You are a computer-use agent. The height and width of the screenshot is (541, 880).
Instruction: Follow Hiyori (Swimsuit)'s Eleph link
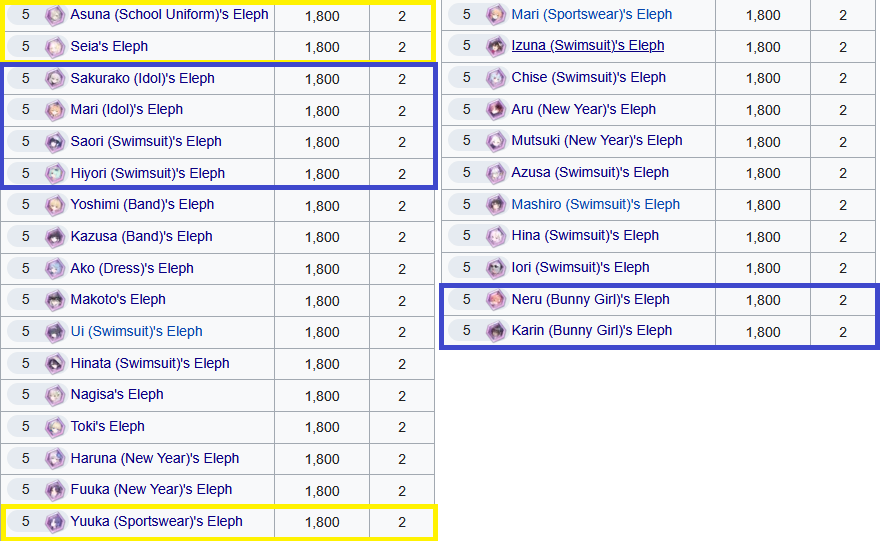point(148,173)
